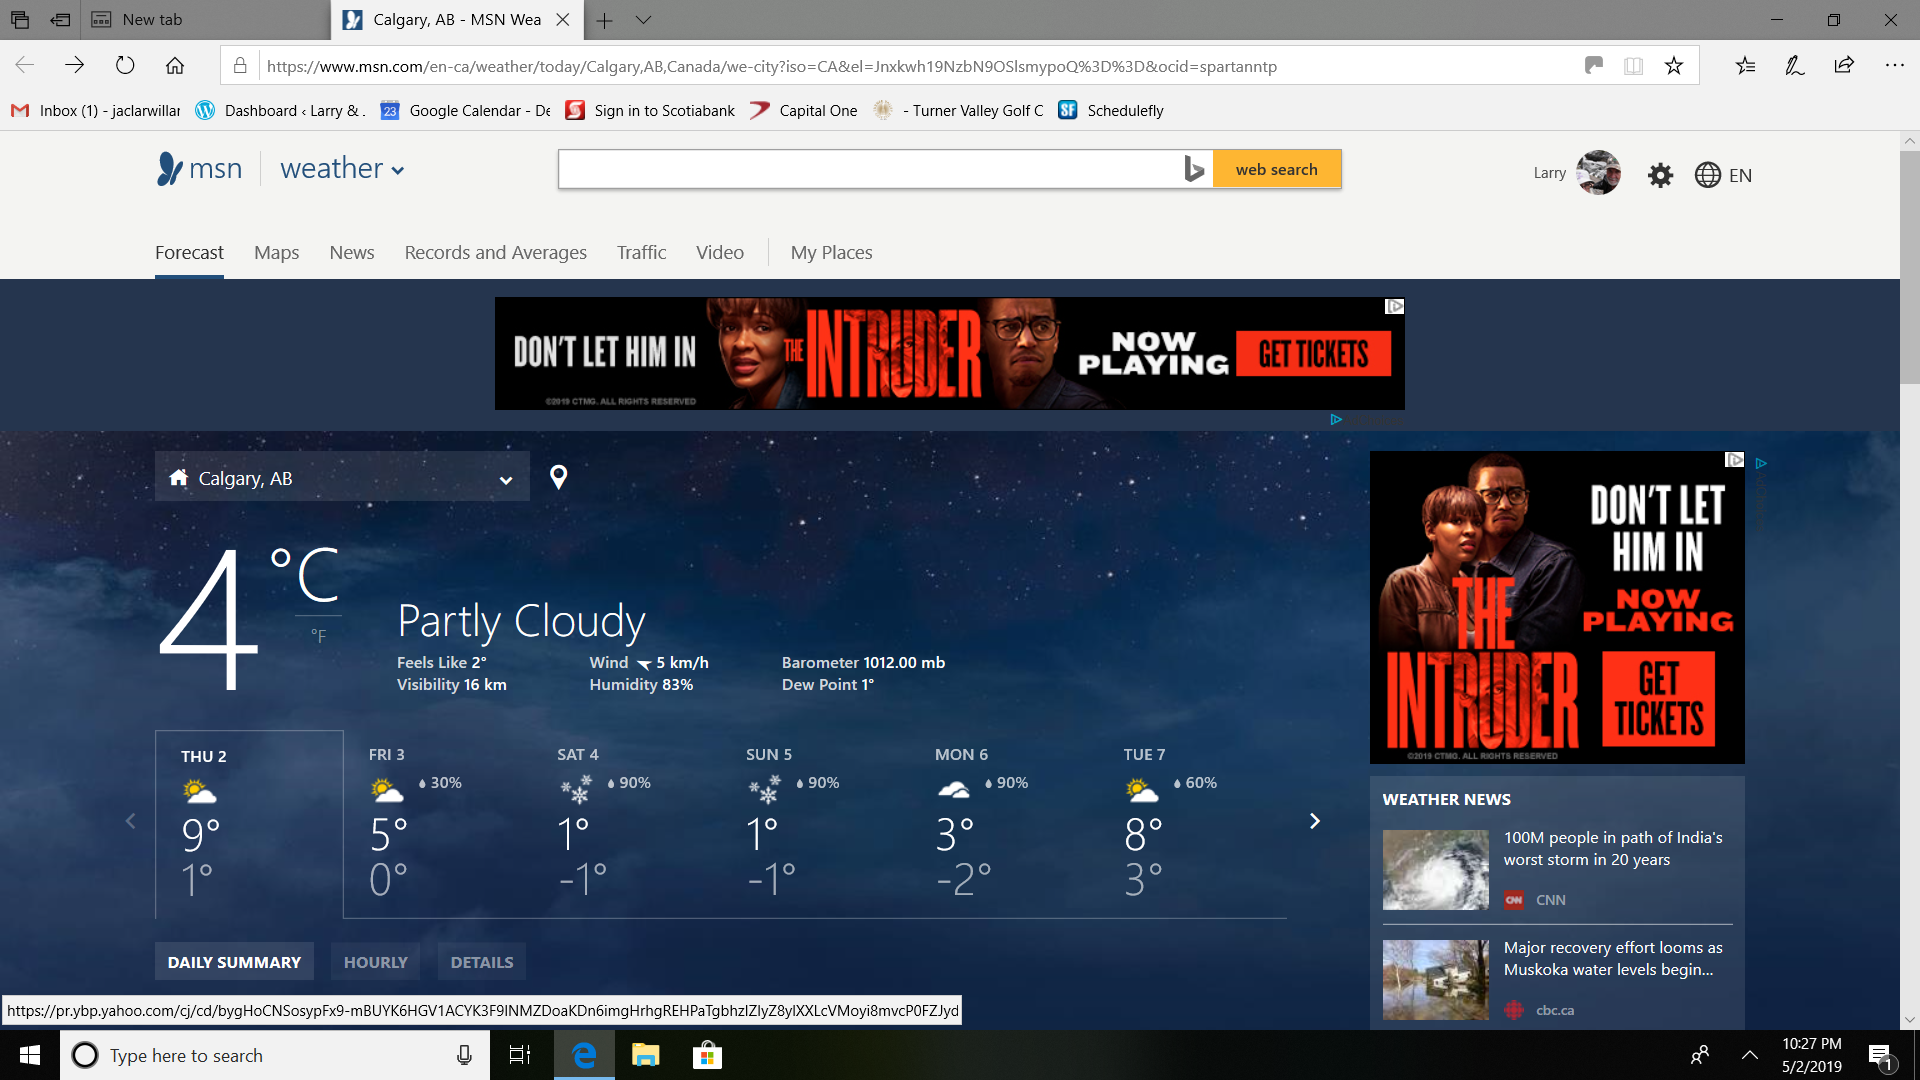Open Edge reading view icon
Screen dimensions: 1920x1080
click(x=1633, y=66)
